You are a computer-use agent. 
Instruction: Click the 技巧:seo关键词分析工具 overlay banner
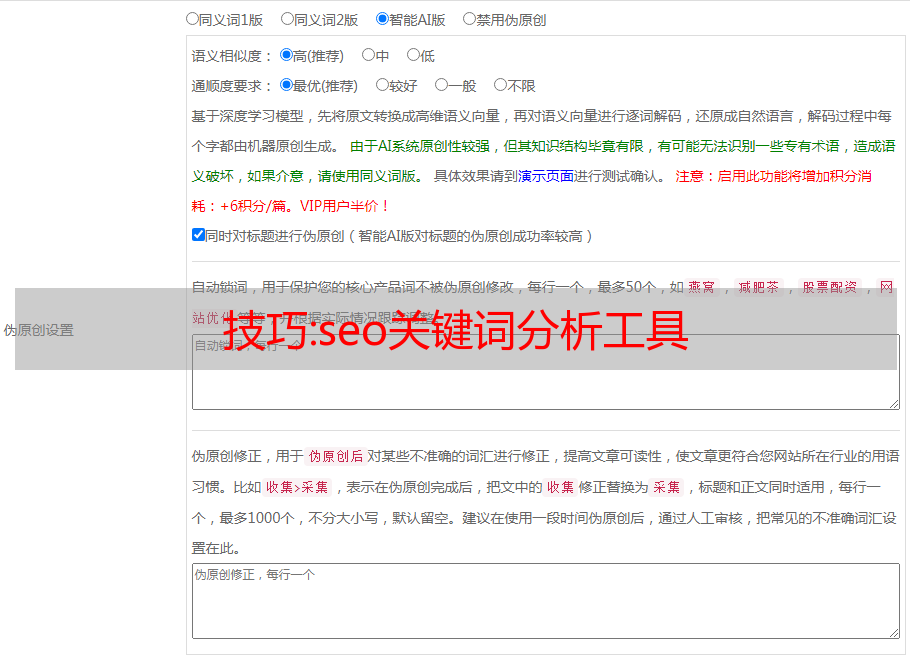point(455,329)
